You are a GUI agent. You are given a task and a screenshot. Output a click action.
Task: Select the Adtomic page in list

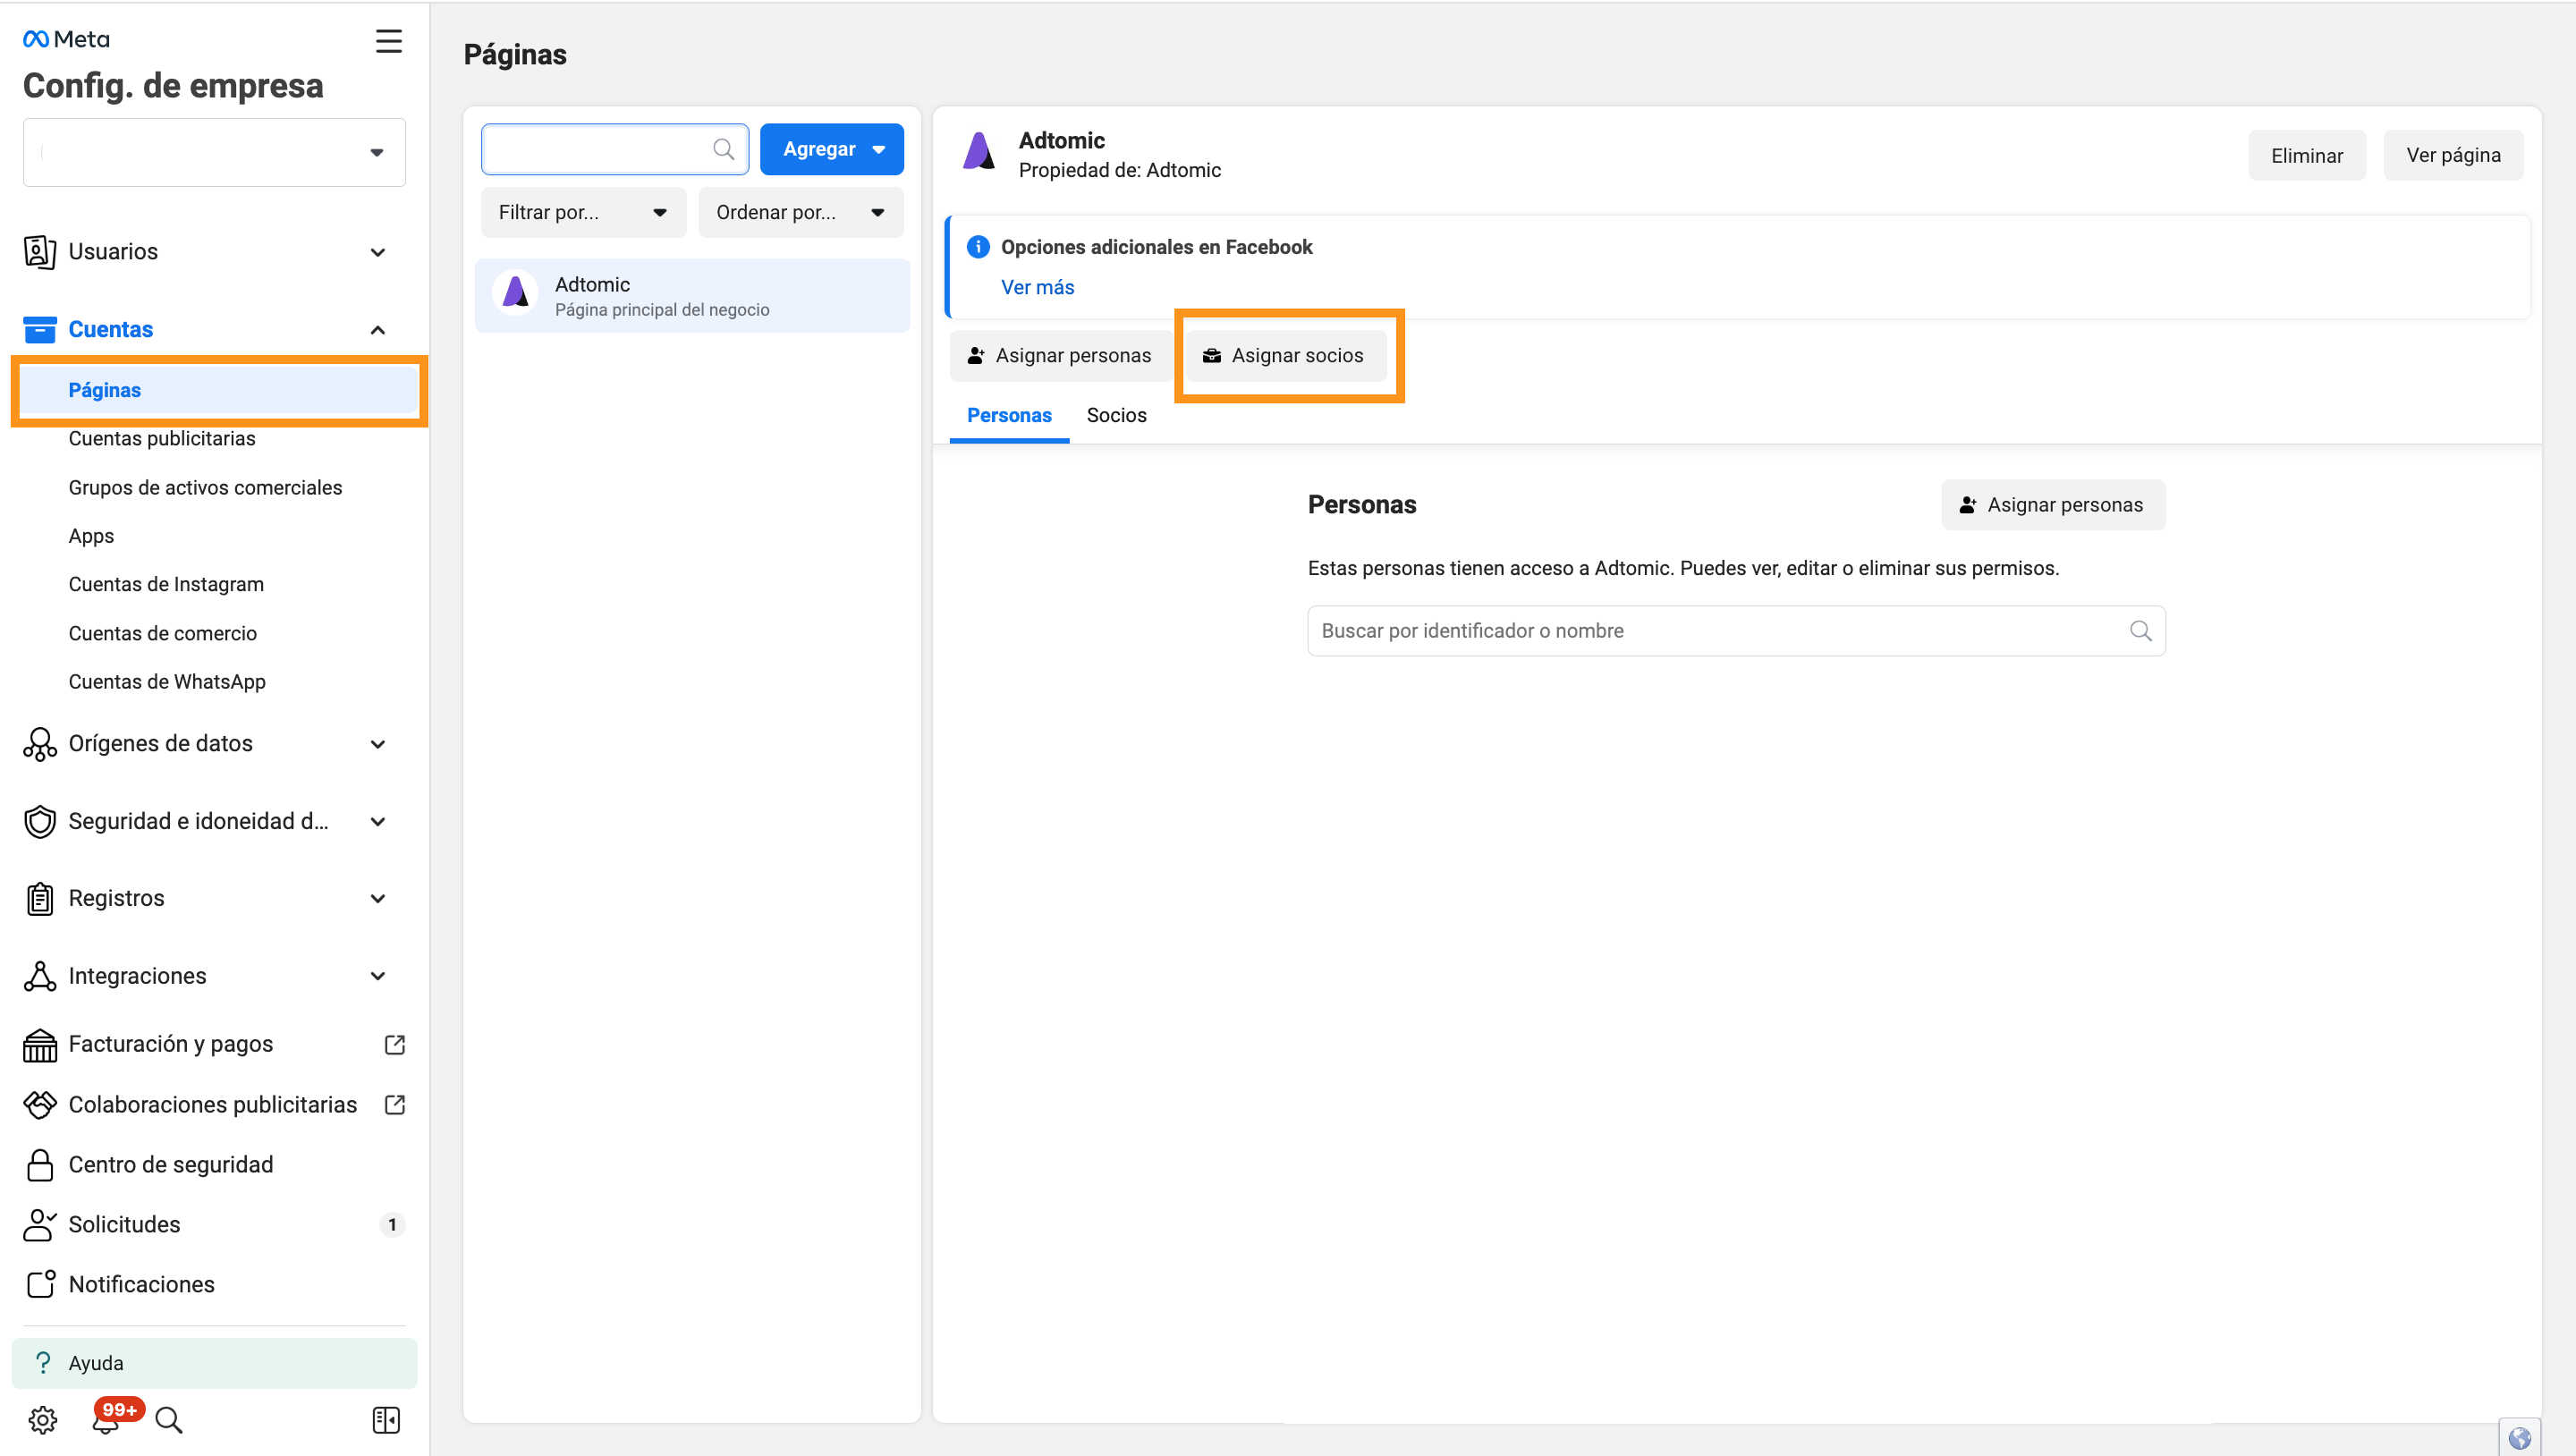tap(692, 296)
